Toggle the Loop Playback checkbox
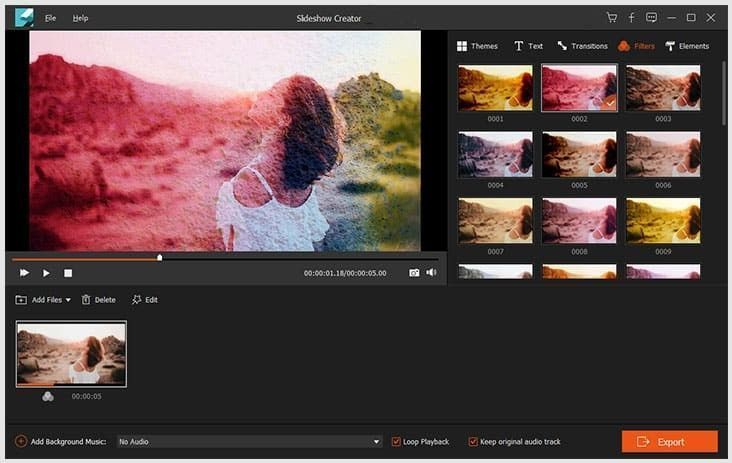Image resolution: width=732 pixels, height=463 pixels. [x=396, y=442]
